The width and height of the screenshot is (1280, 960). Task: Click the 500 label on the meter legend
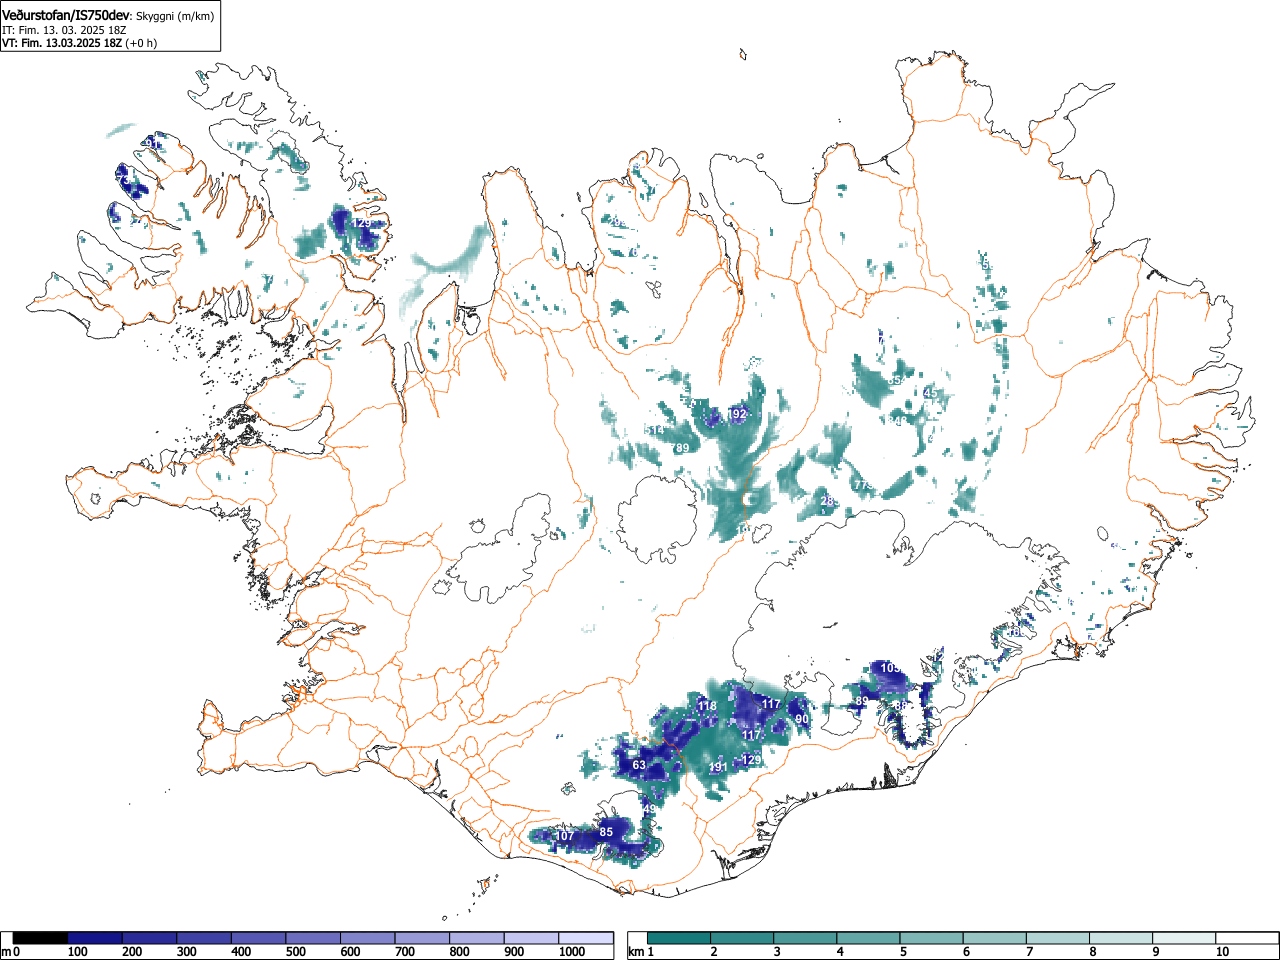point(295,952)
